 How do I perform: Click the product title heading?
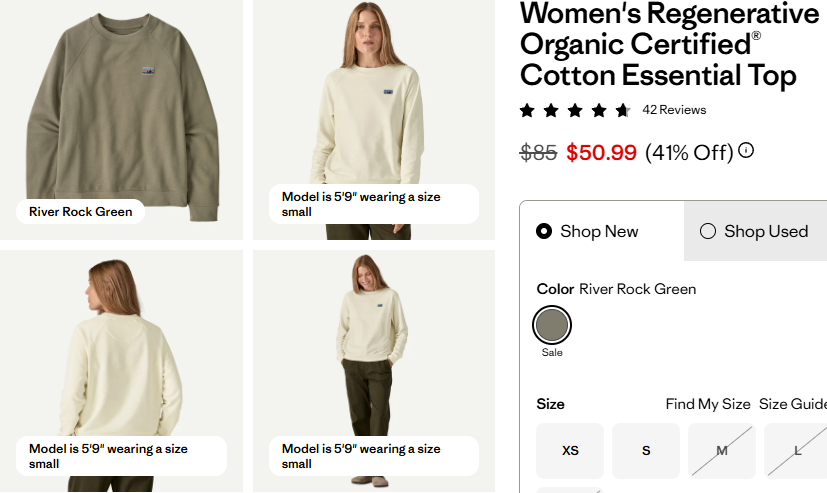pyautogui.click(x=670, y=45)
